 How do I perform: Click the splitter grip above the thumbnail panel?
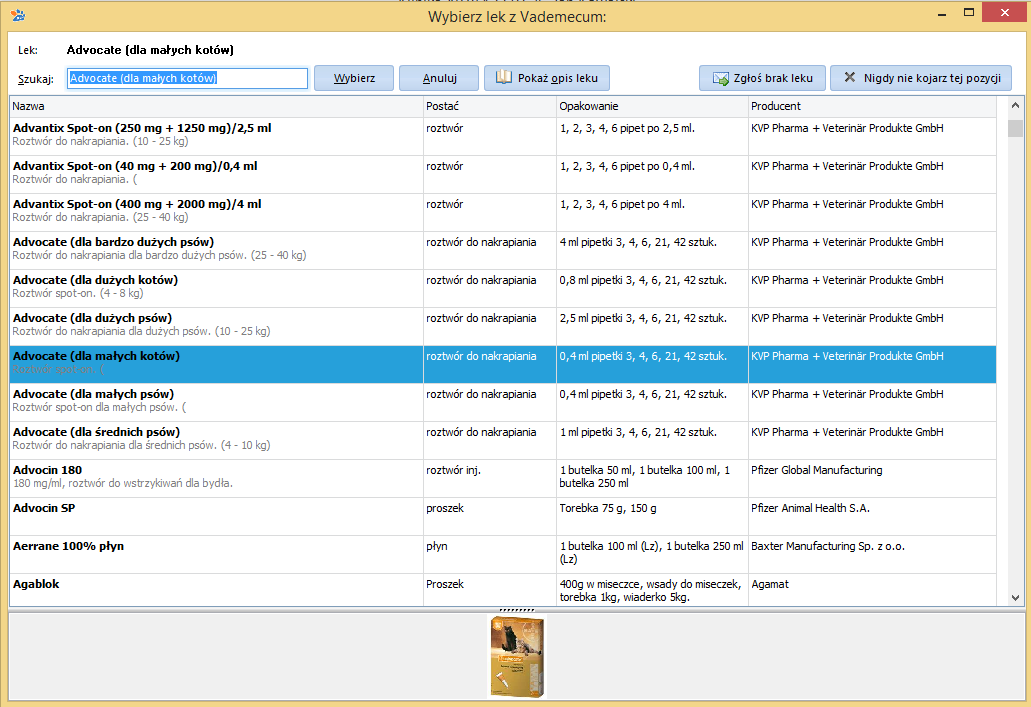click(x=517, y=610)
